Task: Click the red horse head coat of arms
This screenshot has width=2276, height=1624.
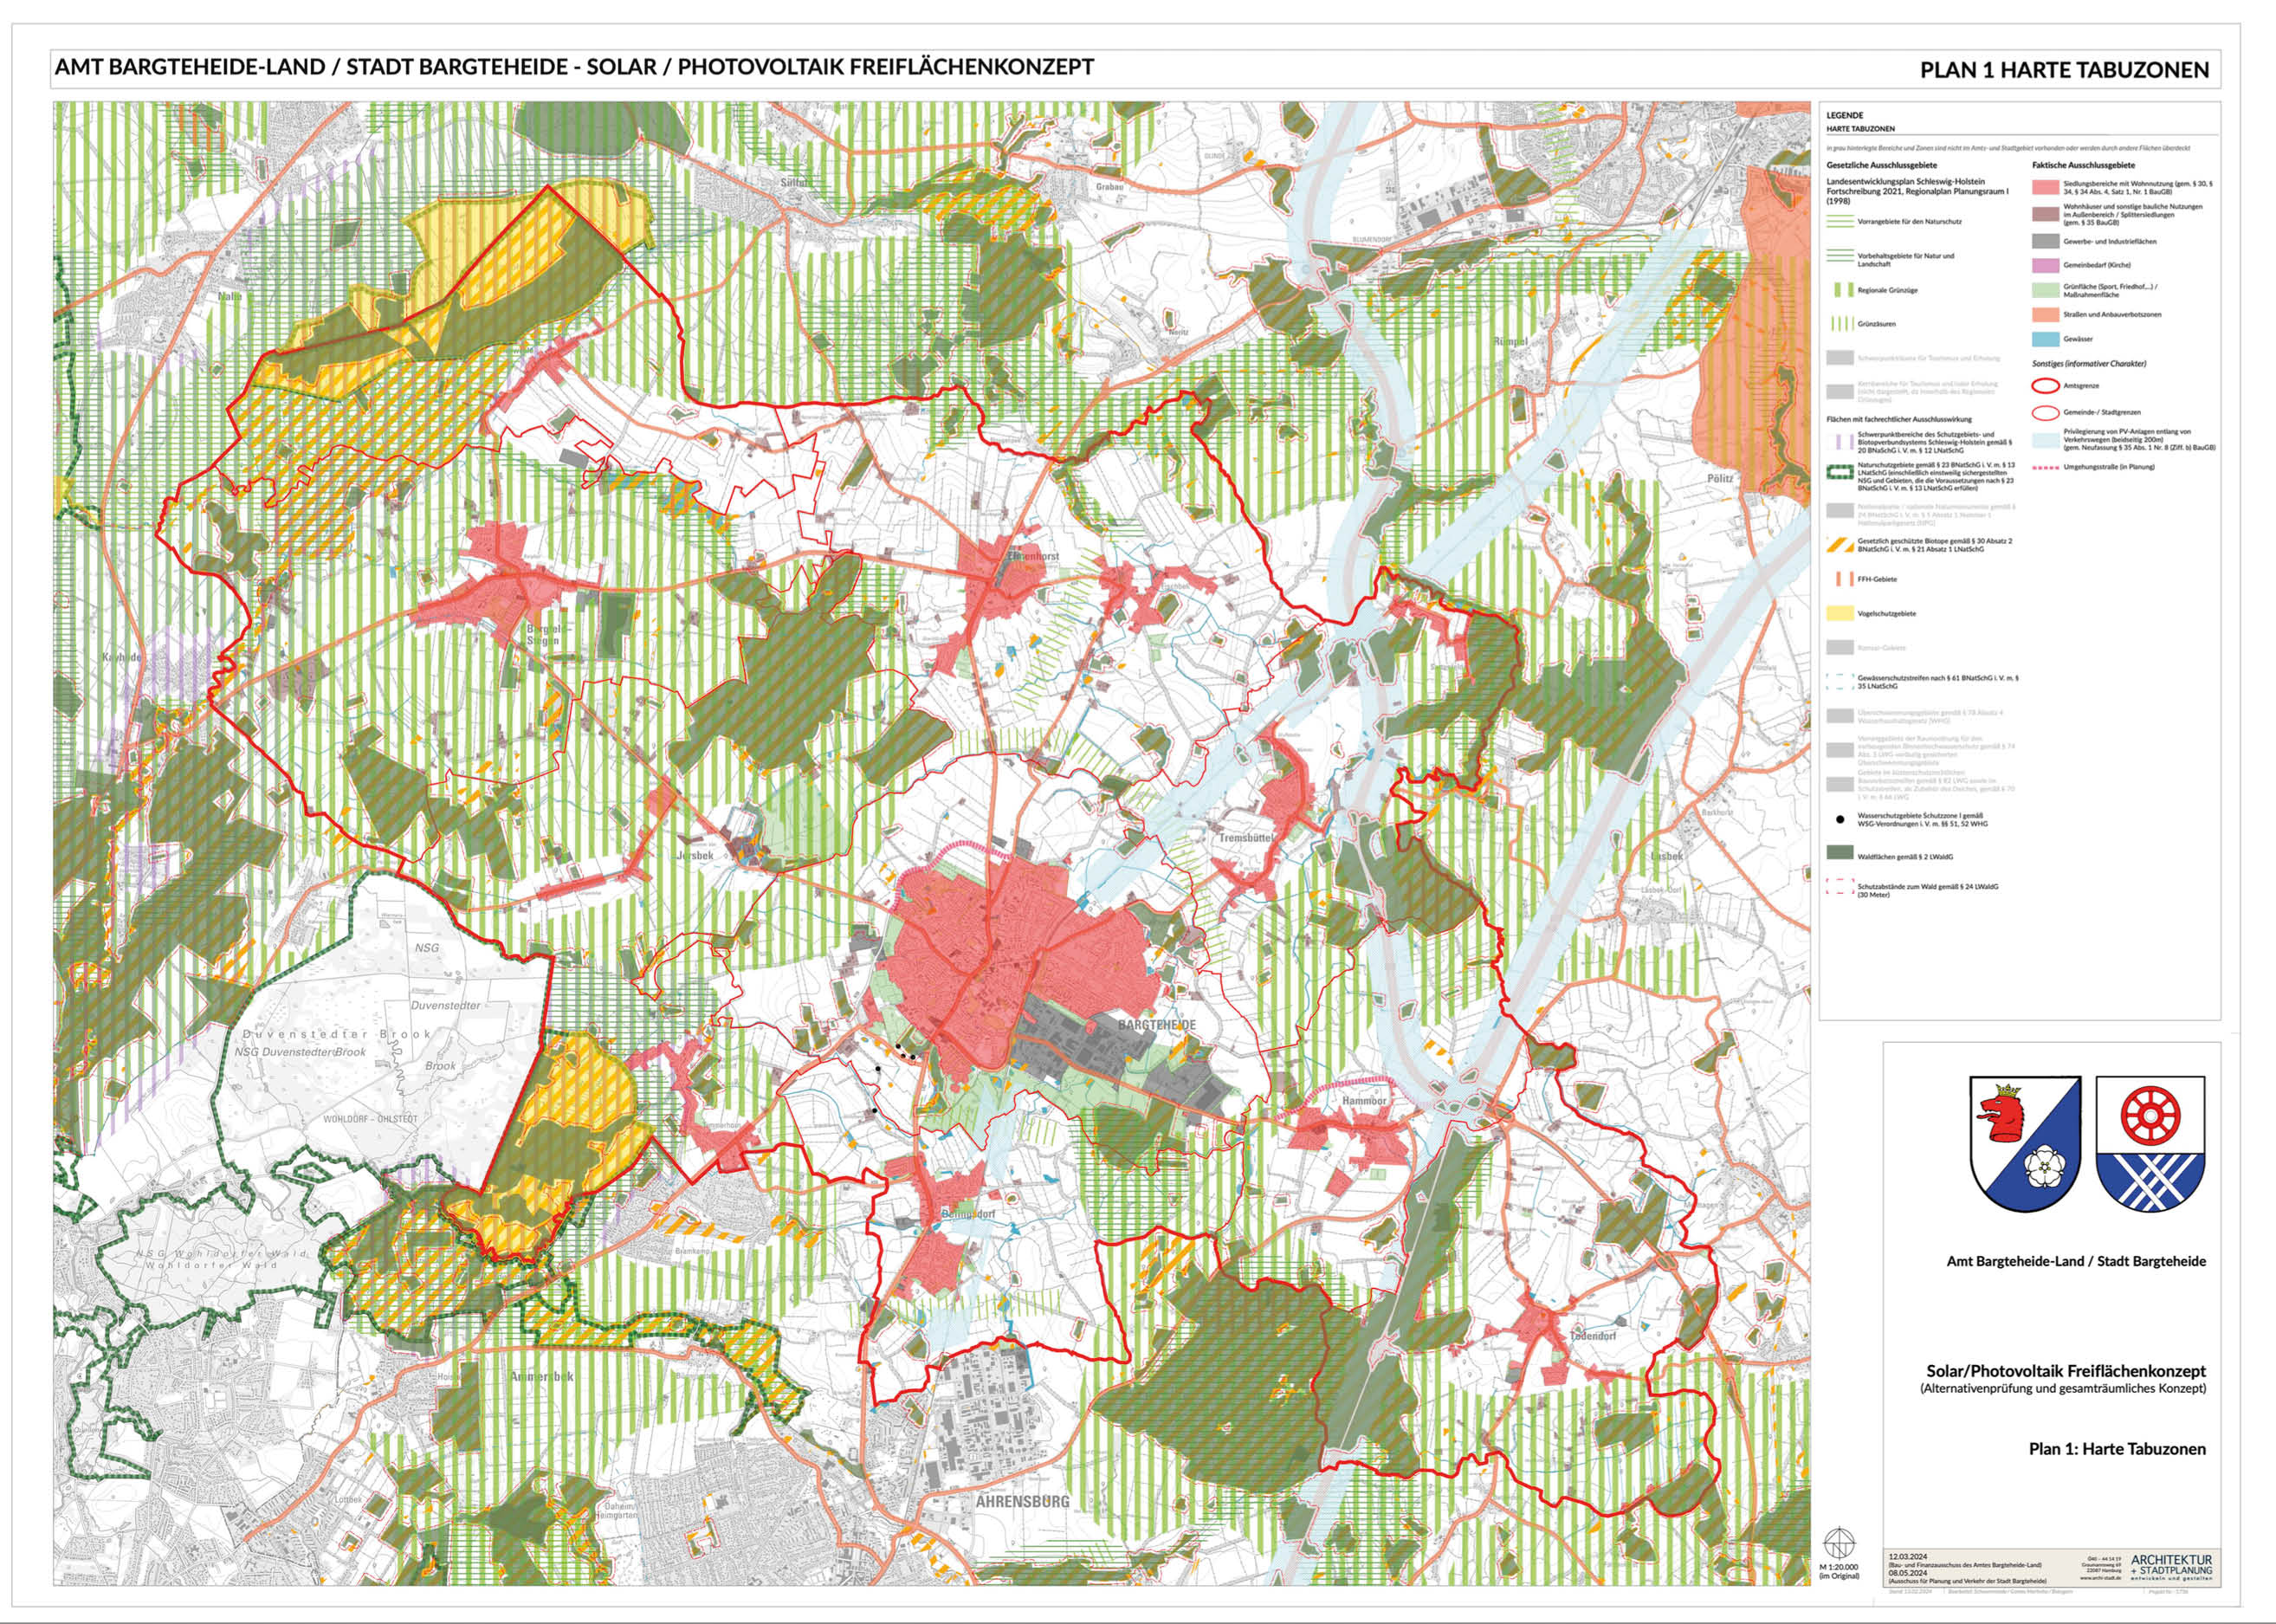Action: point(2024,1143)
